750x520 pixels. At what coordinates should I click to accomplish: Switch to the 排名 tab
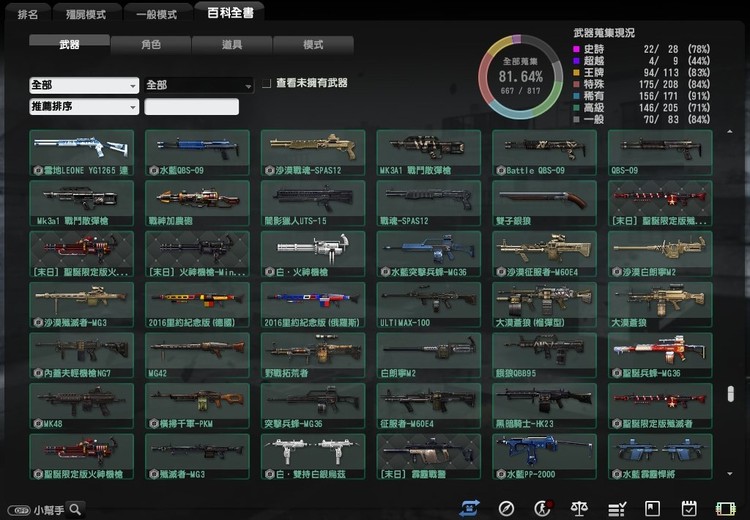pos(28,14)
